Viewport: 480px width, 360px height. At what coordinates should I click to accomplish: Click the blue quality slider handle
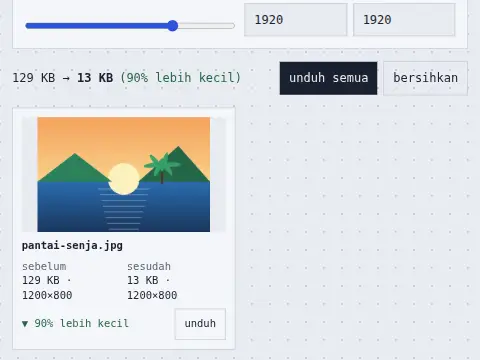(173, 26)
